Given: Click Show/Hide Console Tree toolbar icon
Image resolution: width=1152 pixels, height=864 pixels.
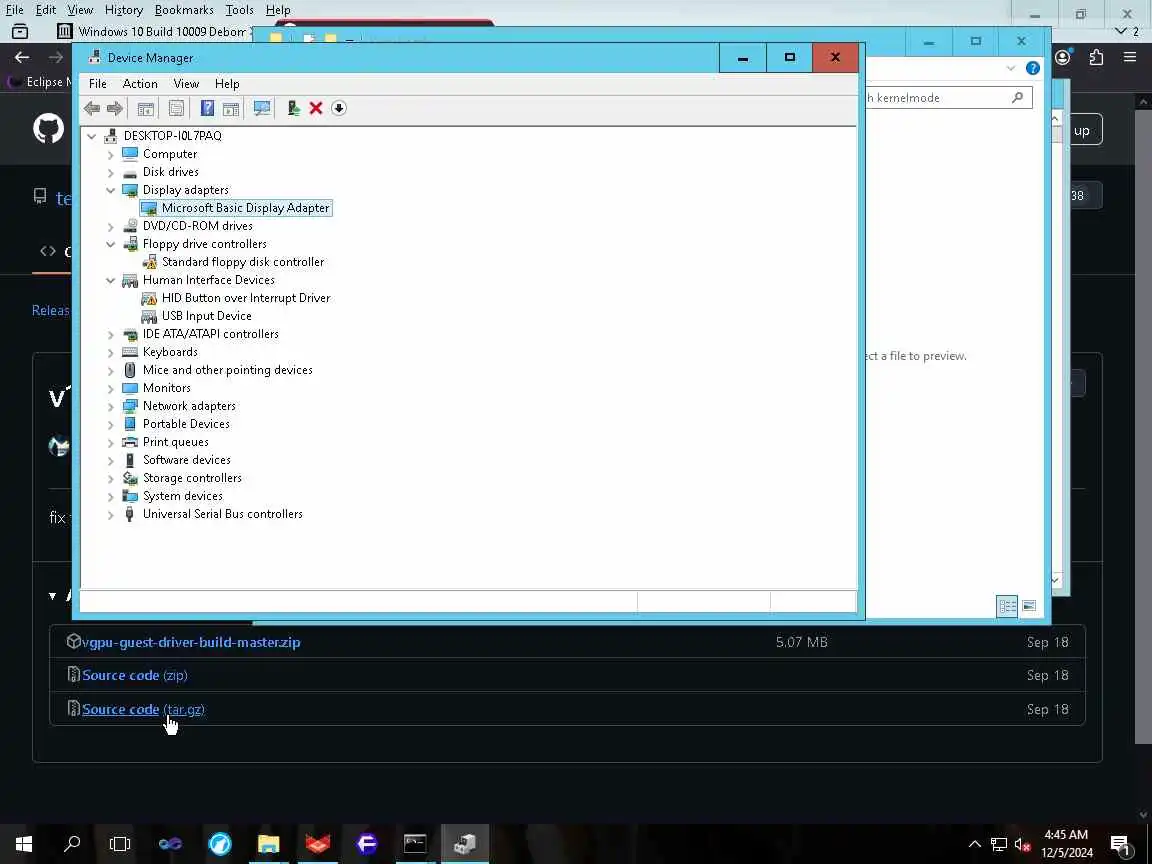Looking at the screenshot, I should pyautogui.click(x=145, y=109).
